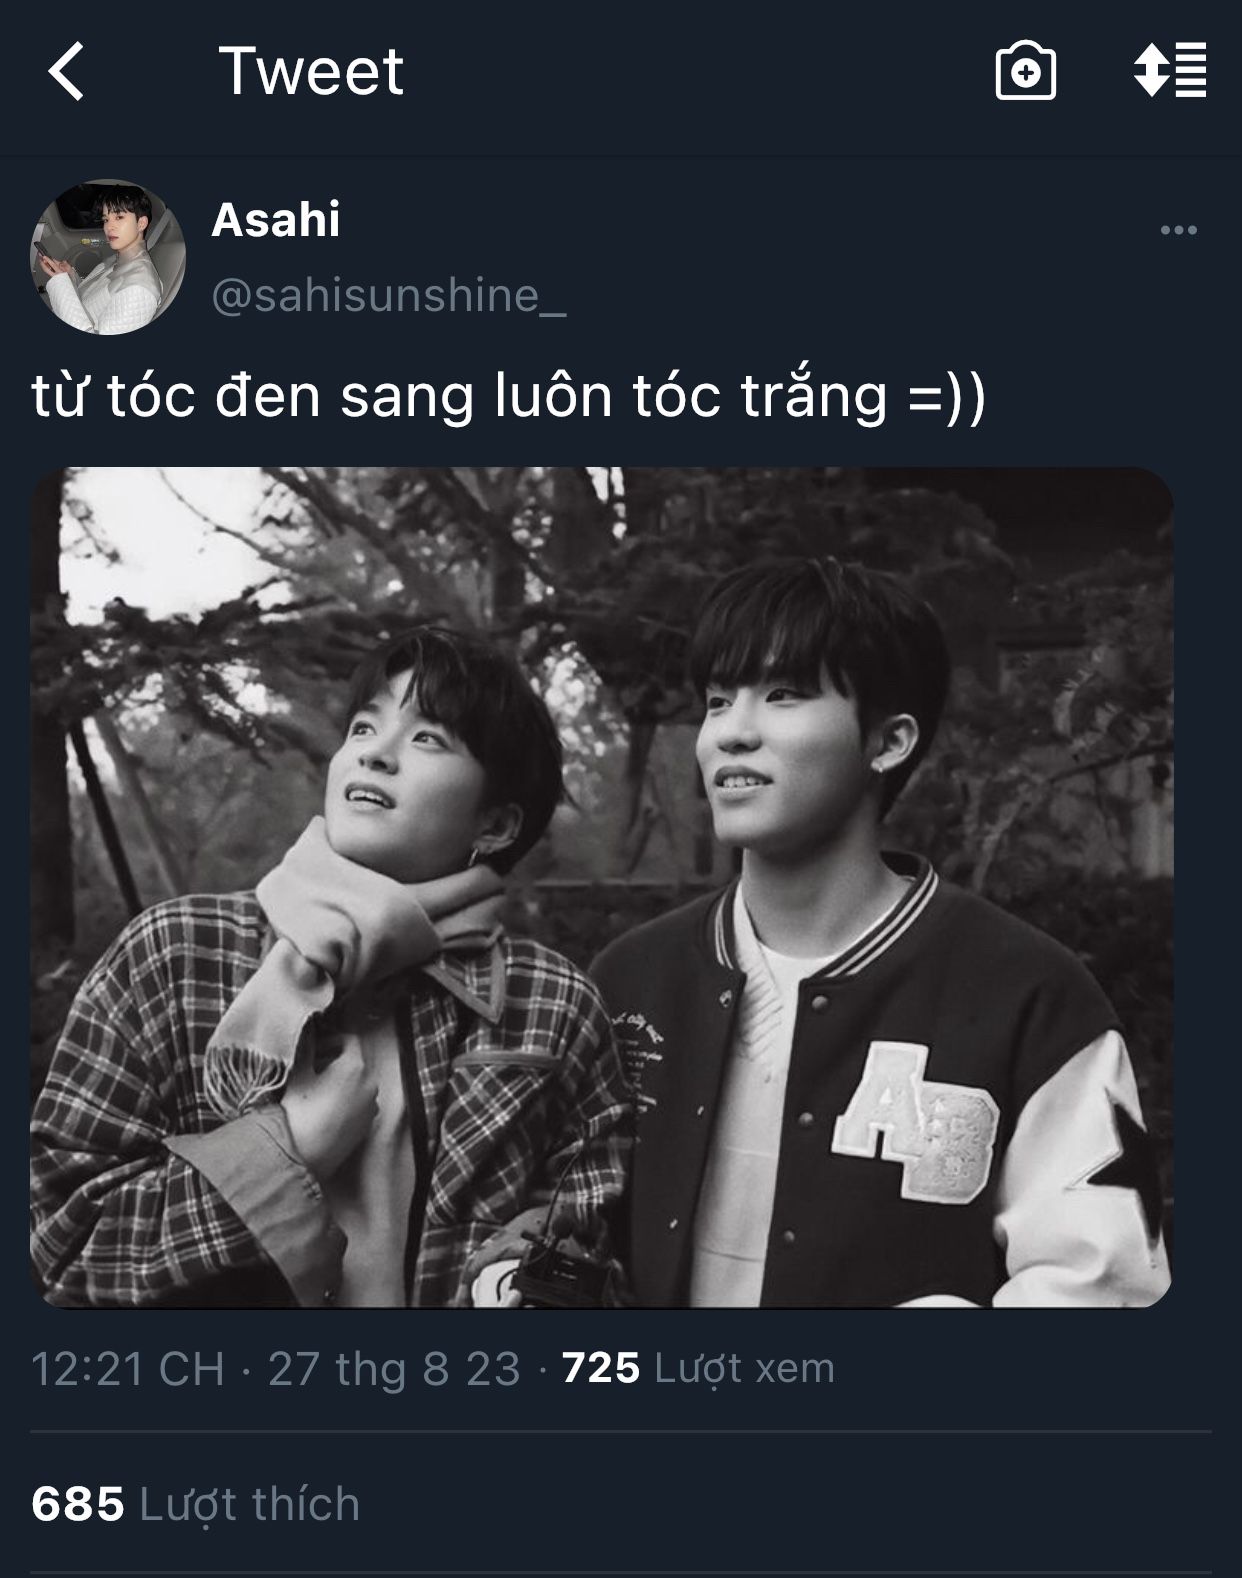Open the @sahisunshine_ handle link
The height and width of the screenshot is (1578, 1242).
coord(389,296)
